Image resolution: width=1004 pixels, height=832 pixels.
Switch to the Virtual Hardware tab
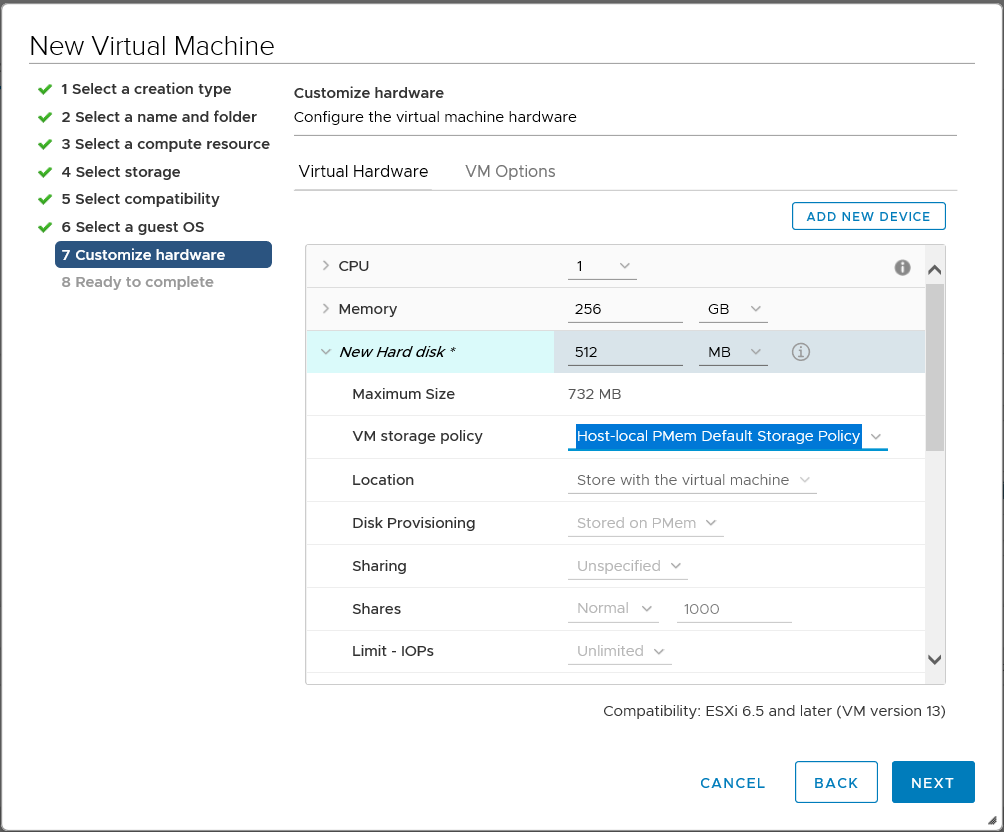363,172
